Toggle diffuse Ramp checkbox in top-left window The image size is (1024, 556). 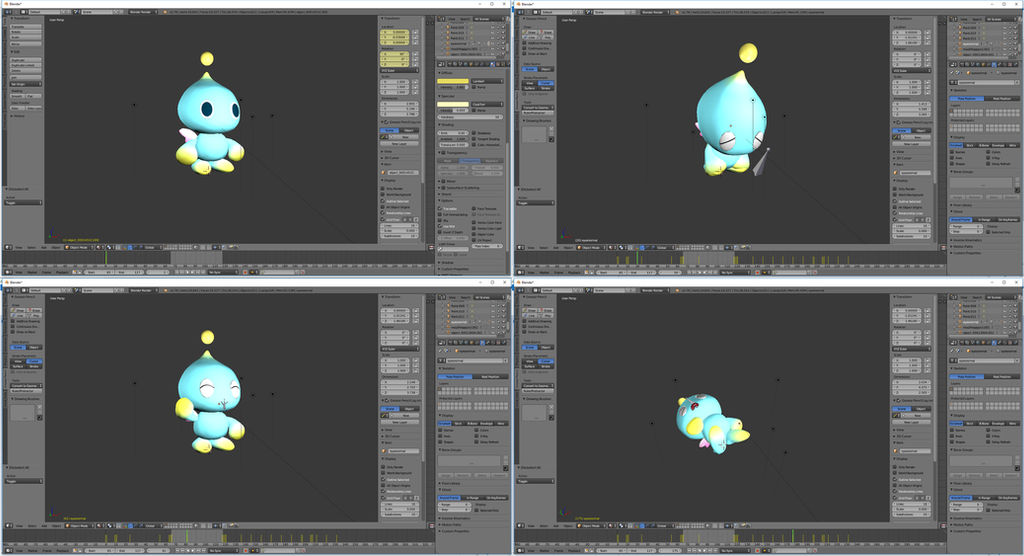tap(474, 87)
